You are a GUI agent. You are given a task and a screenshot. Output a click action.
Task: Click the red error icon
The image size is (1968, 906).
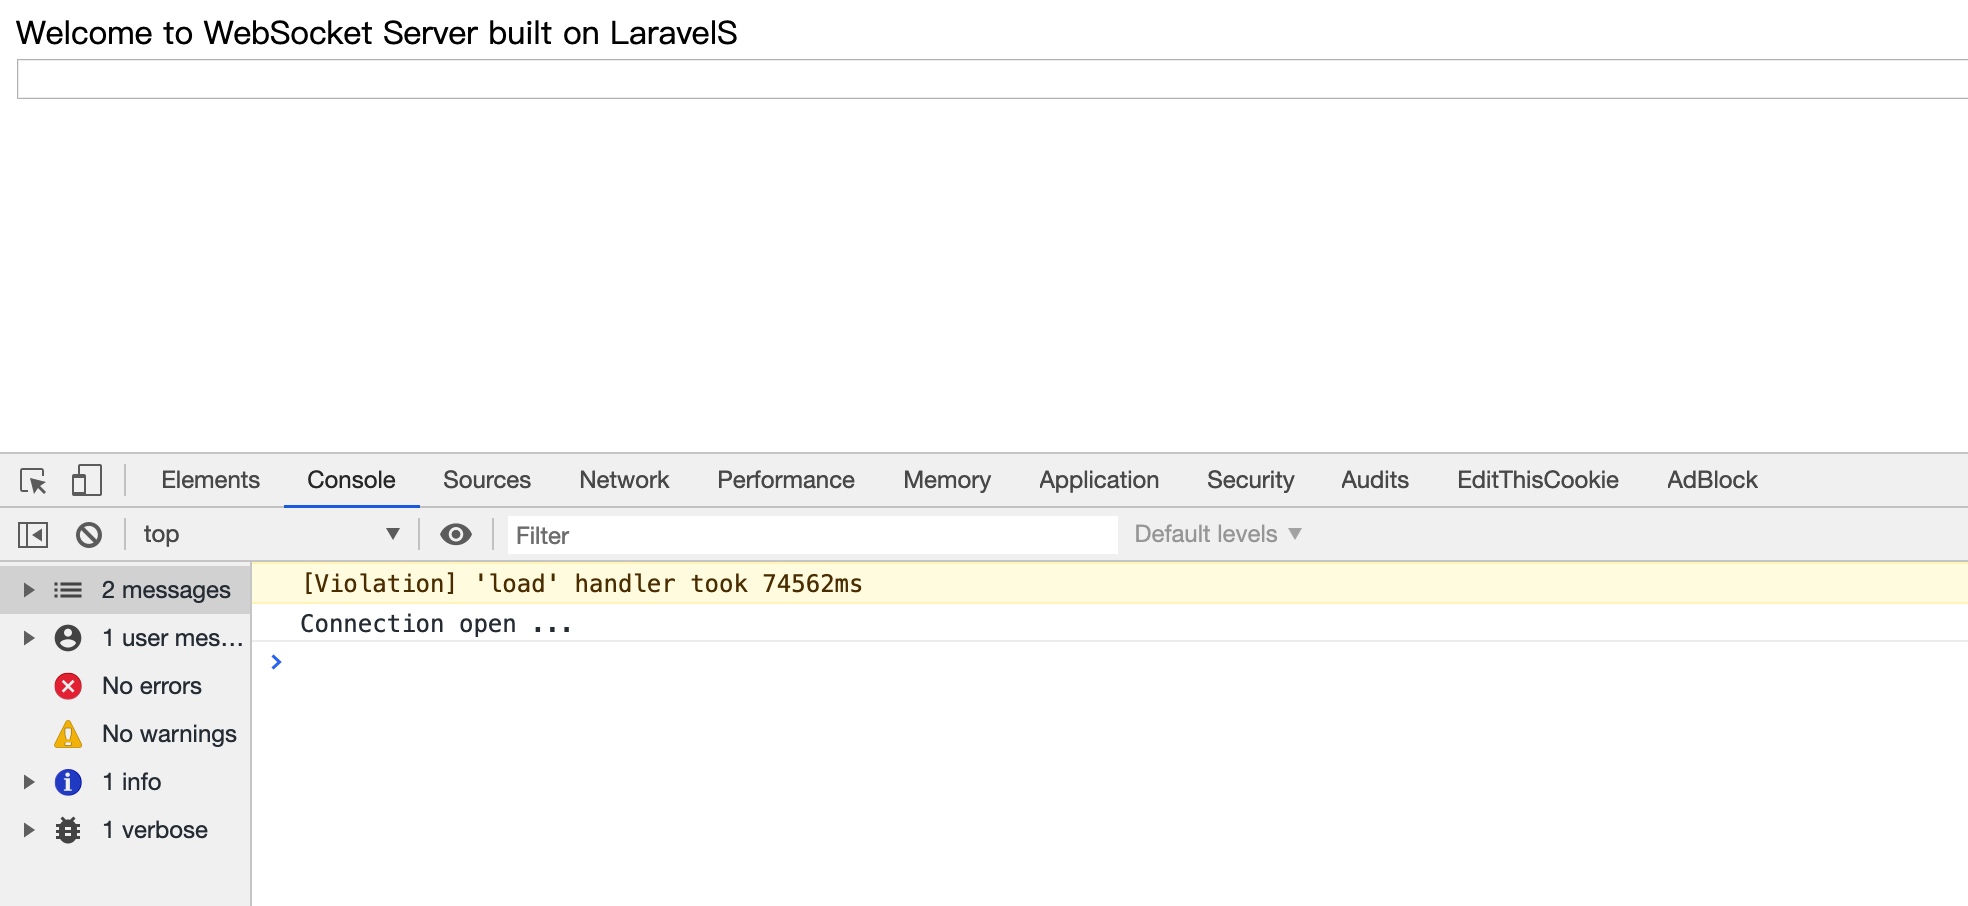tap(68, 686)
